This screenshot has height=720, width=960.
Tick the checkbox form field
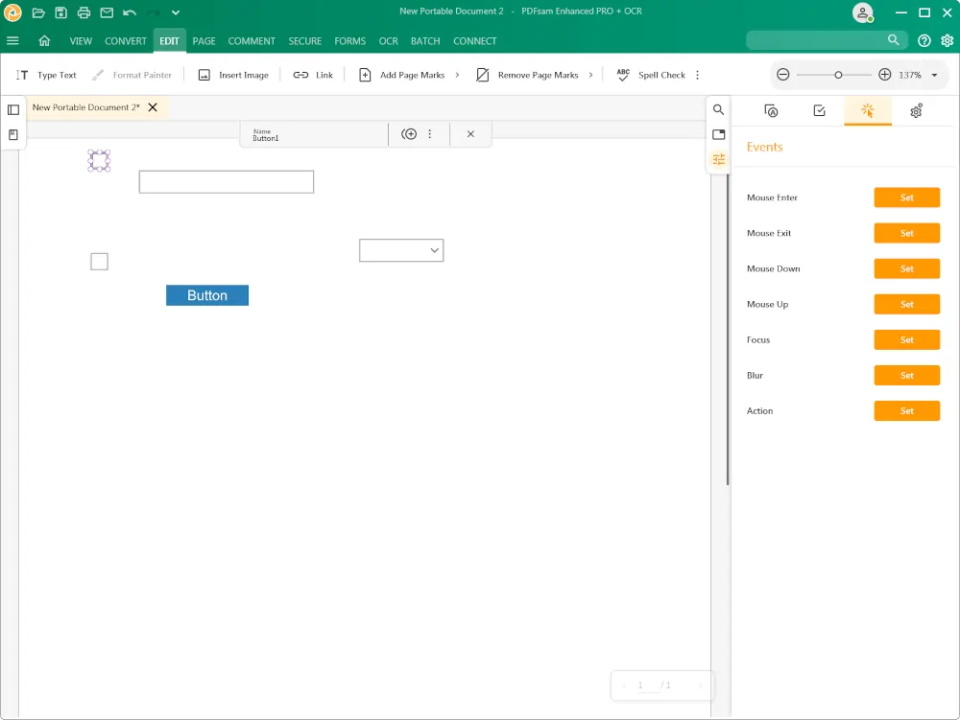pos(99,261)
